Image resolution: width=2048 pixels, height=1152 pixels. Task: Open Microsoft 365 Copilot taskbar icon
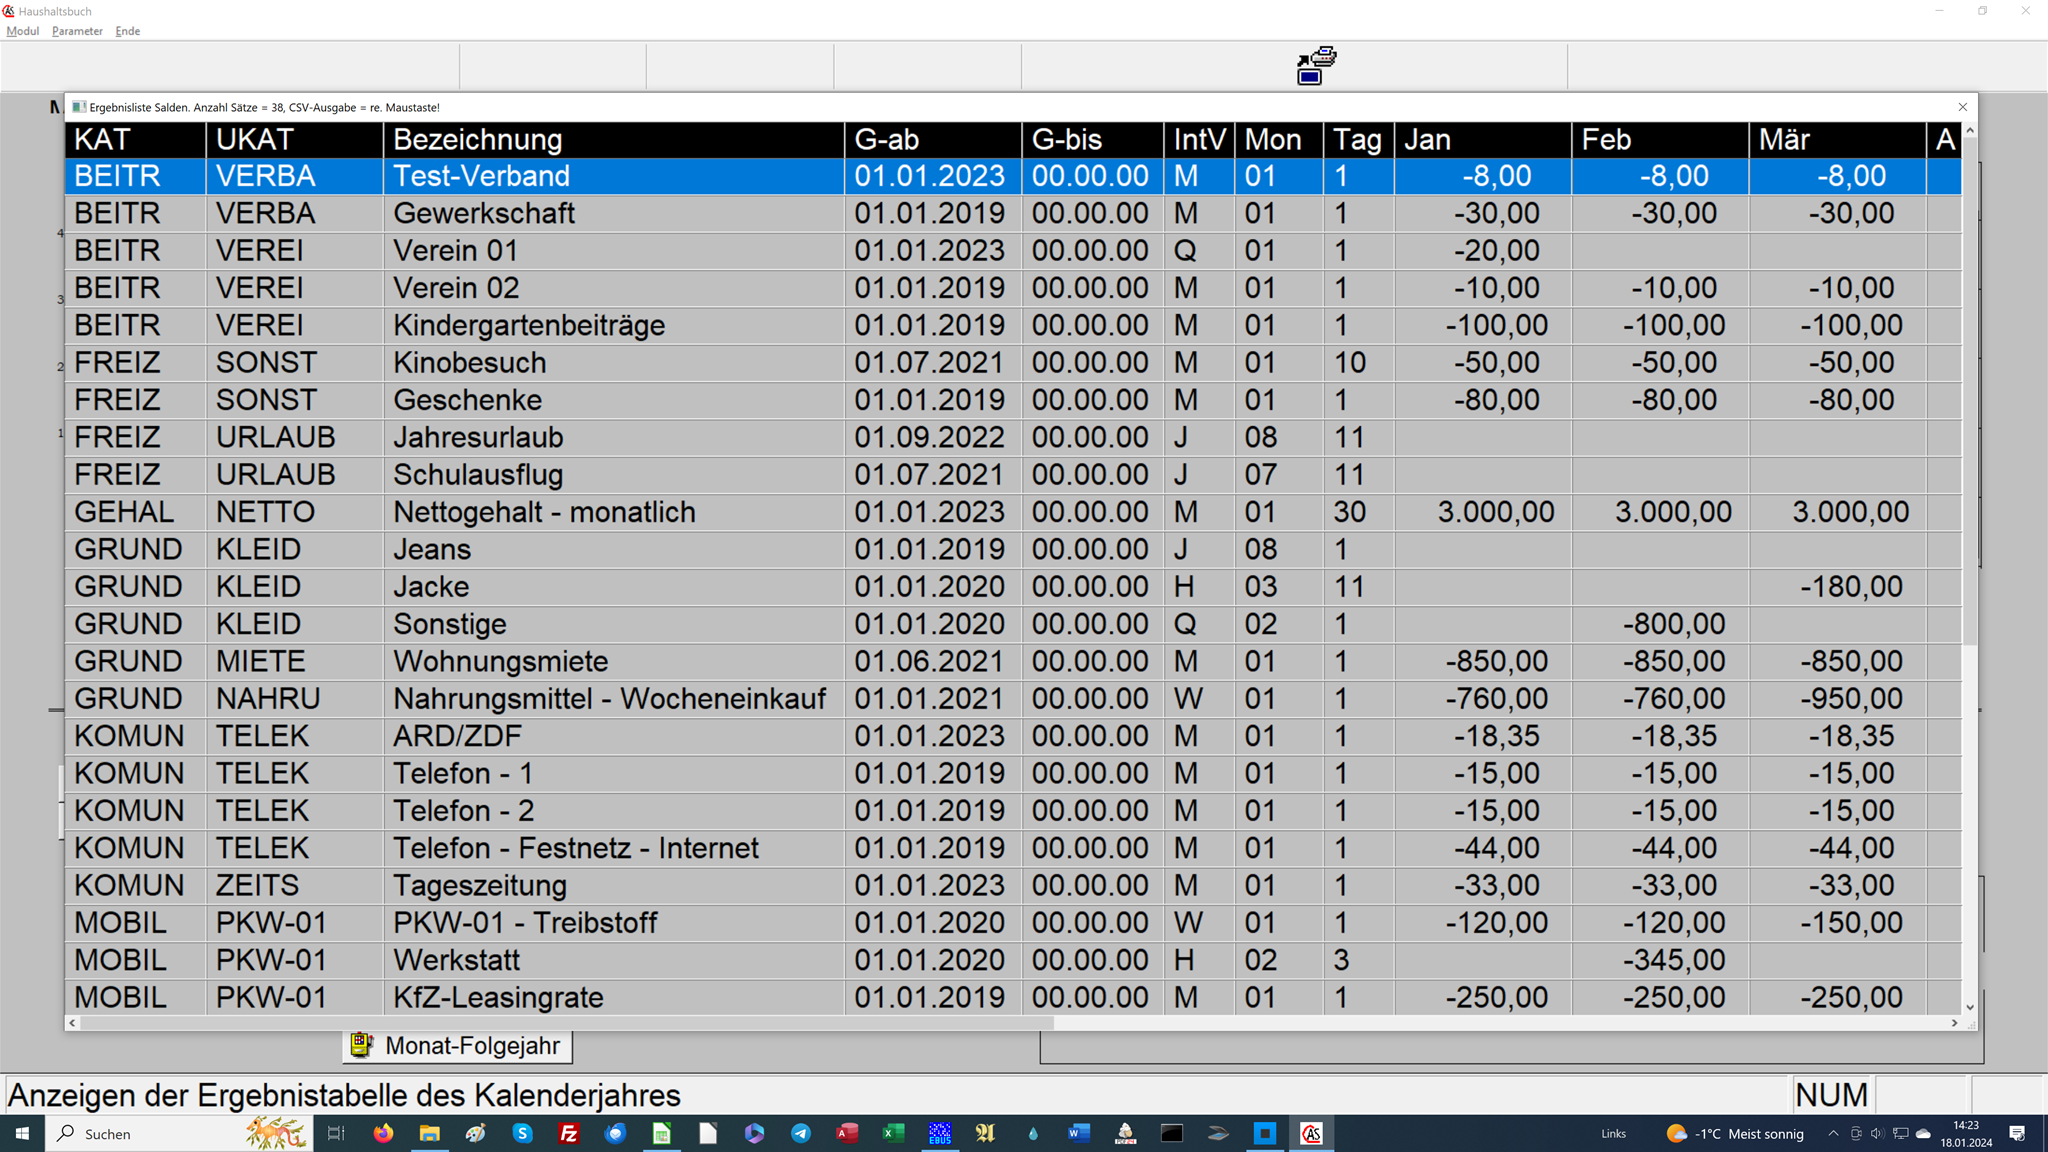[754, 1133]
